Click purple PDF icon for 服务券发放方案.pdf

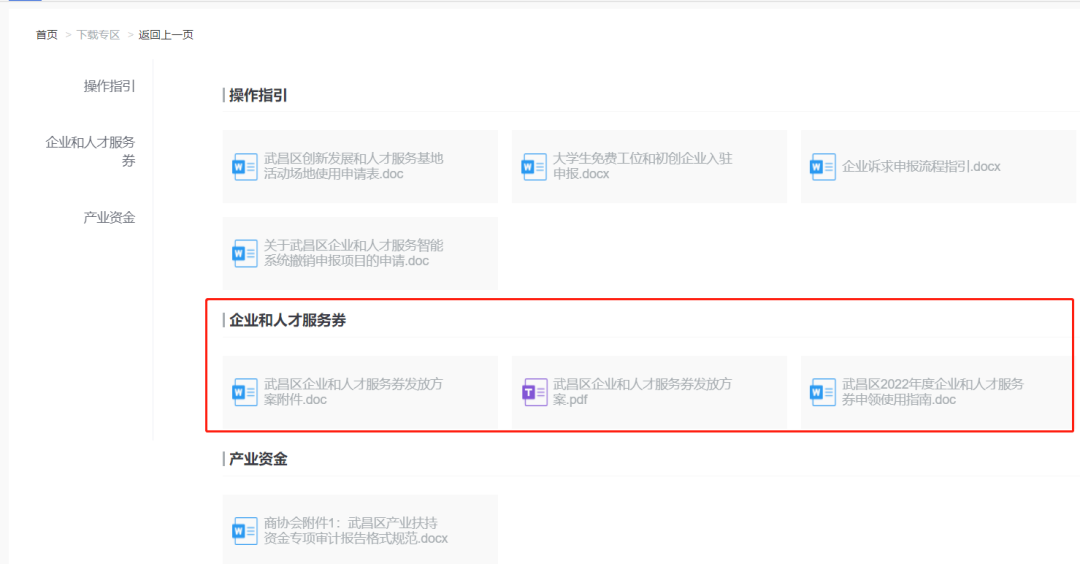[x=534, y=392]
